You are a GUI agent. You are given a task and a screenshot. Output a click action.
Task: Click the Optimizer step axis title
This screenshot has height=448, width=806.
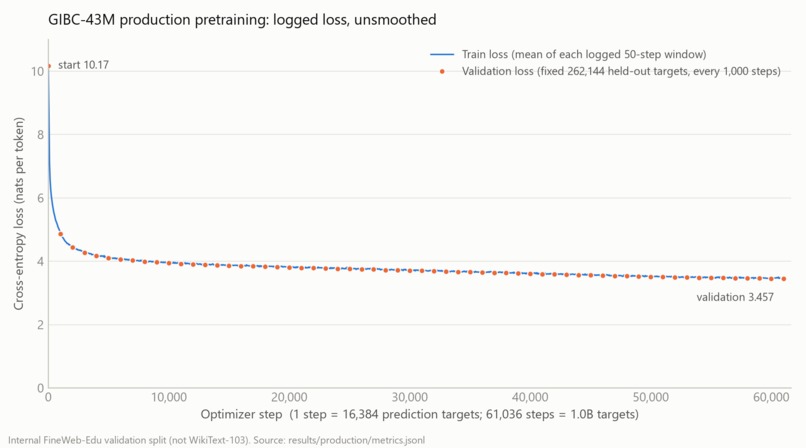[419, 415]
